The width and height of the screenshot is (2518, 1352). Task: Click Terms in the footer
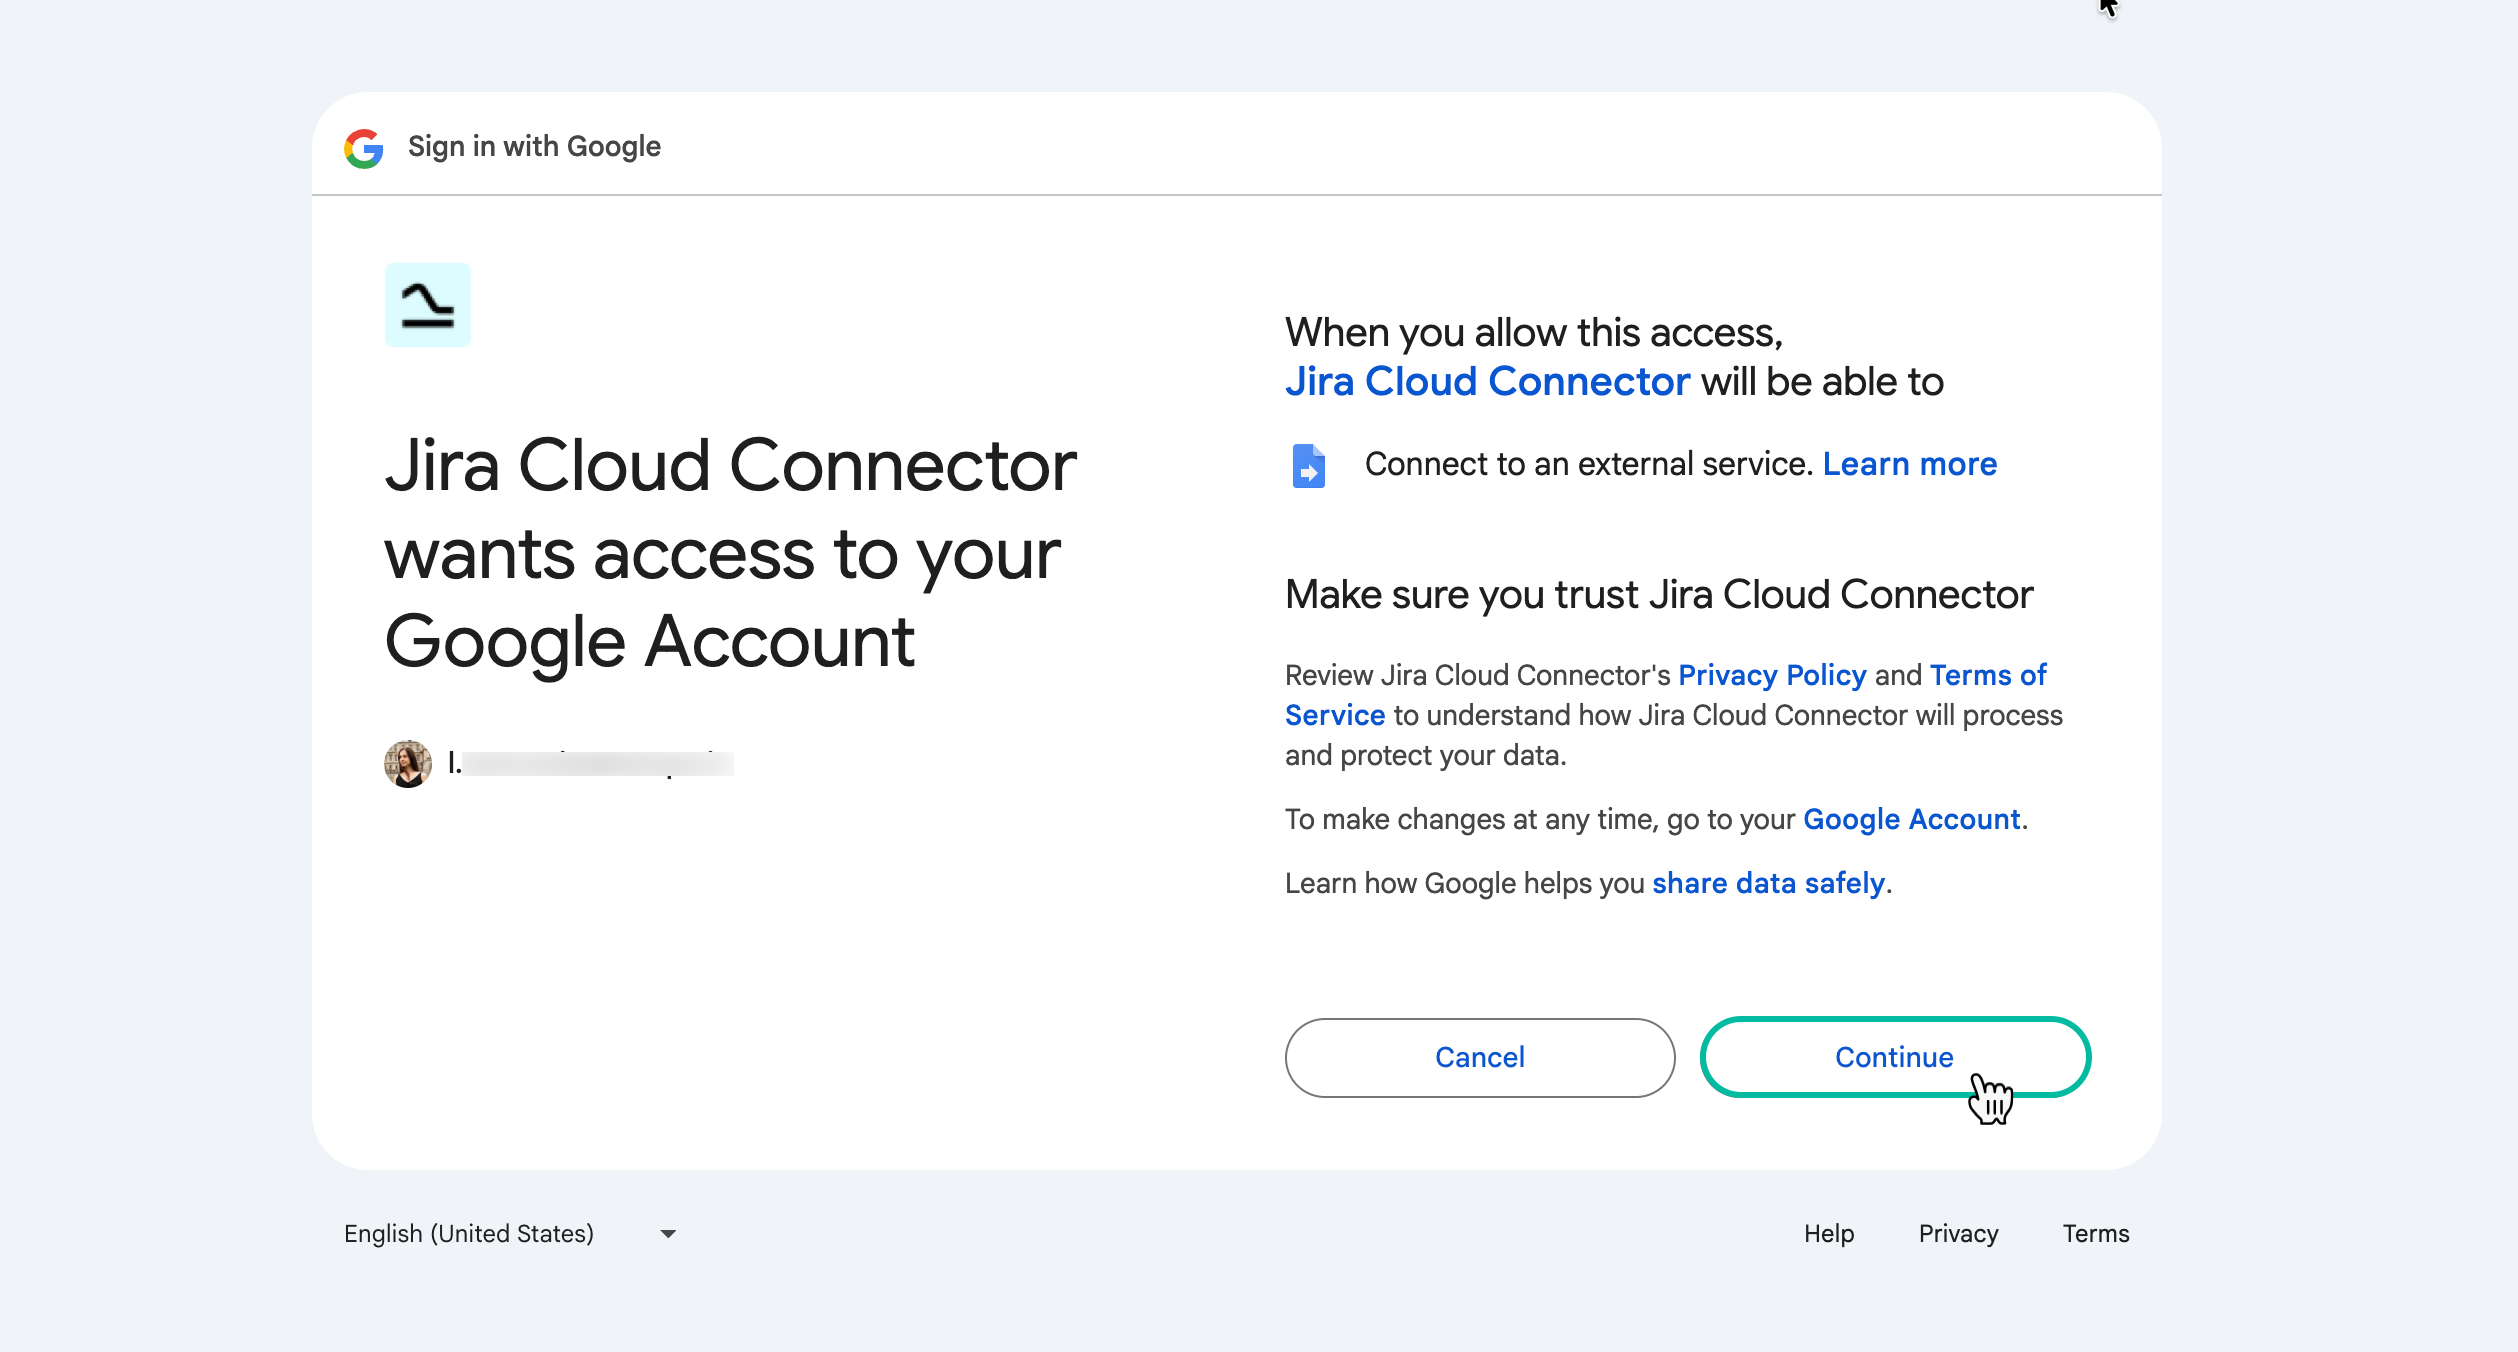pos(2096,1233)
